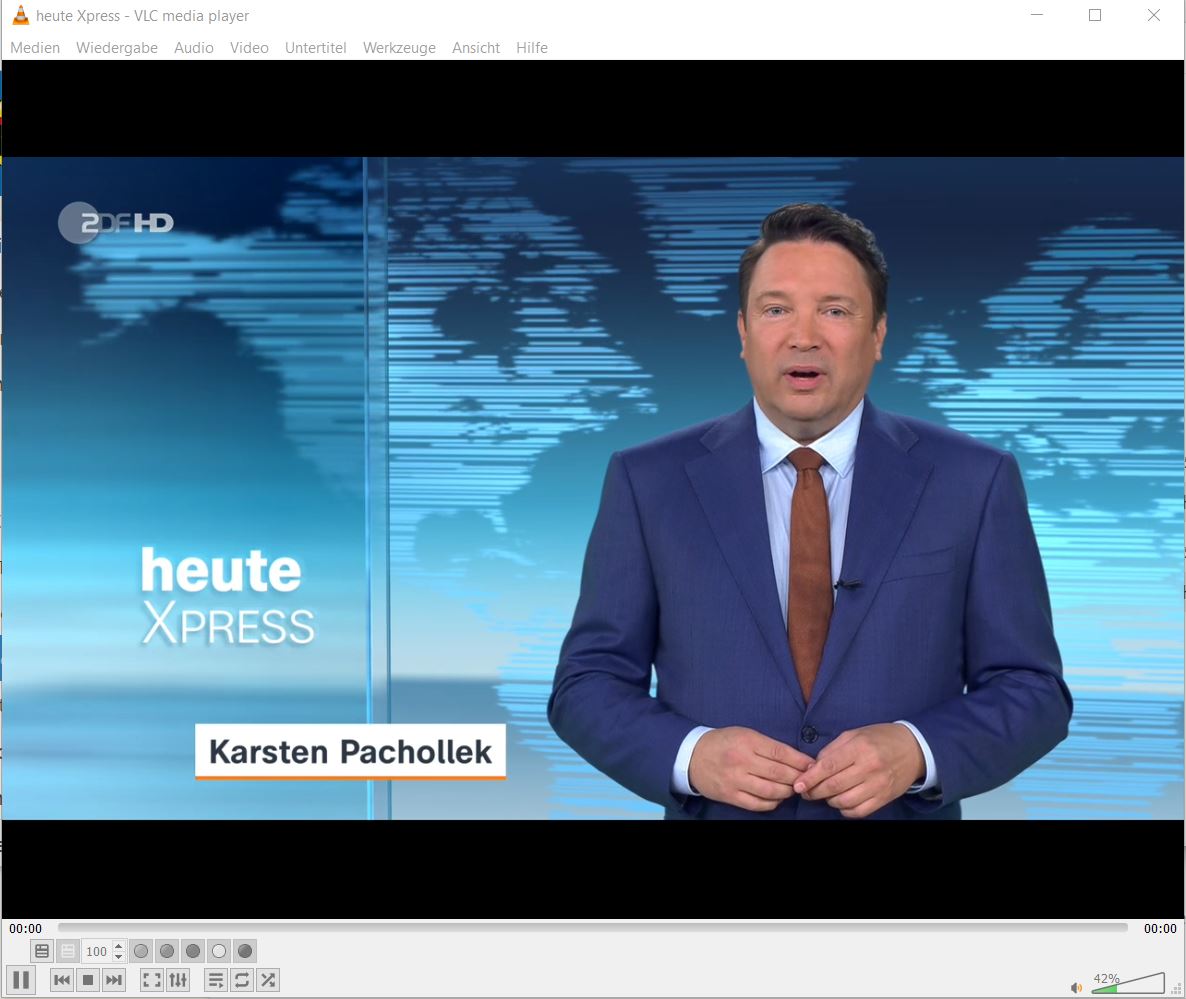Click the window resize grip in bottom corner

point(1177,989)
